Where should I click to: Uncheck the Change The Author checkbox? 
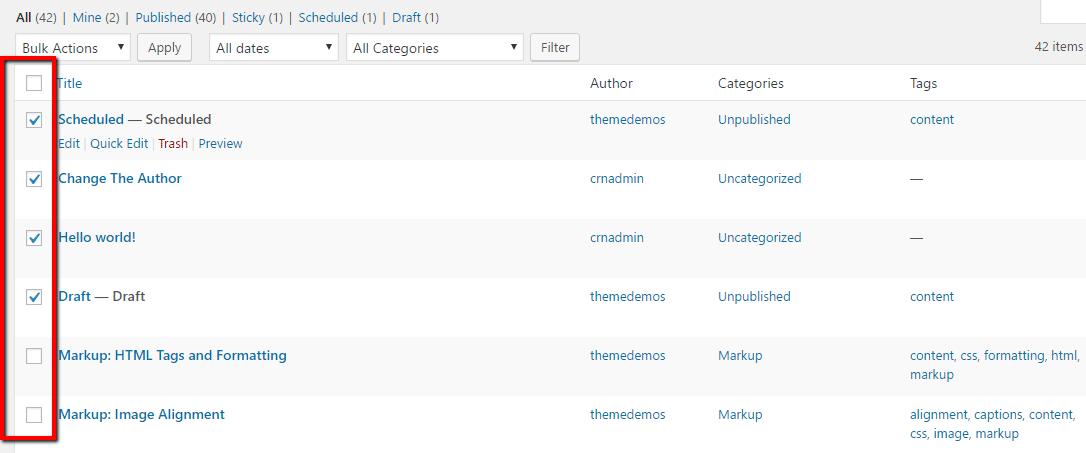click(34, 179)
